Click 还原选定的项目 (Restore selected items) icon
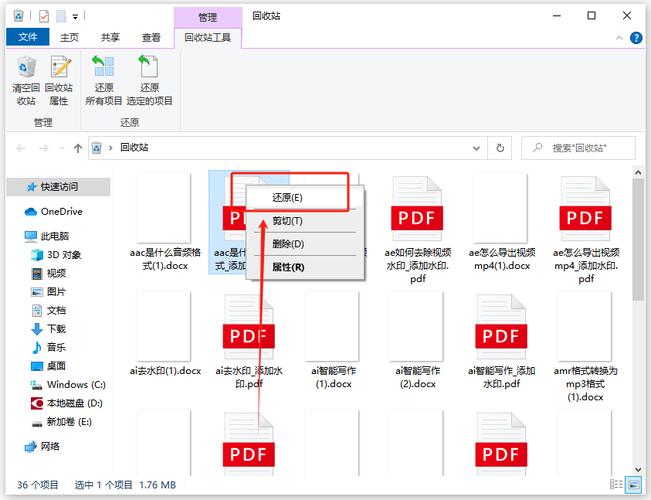Screen dimensions: 651x500 point(149,81)
